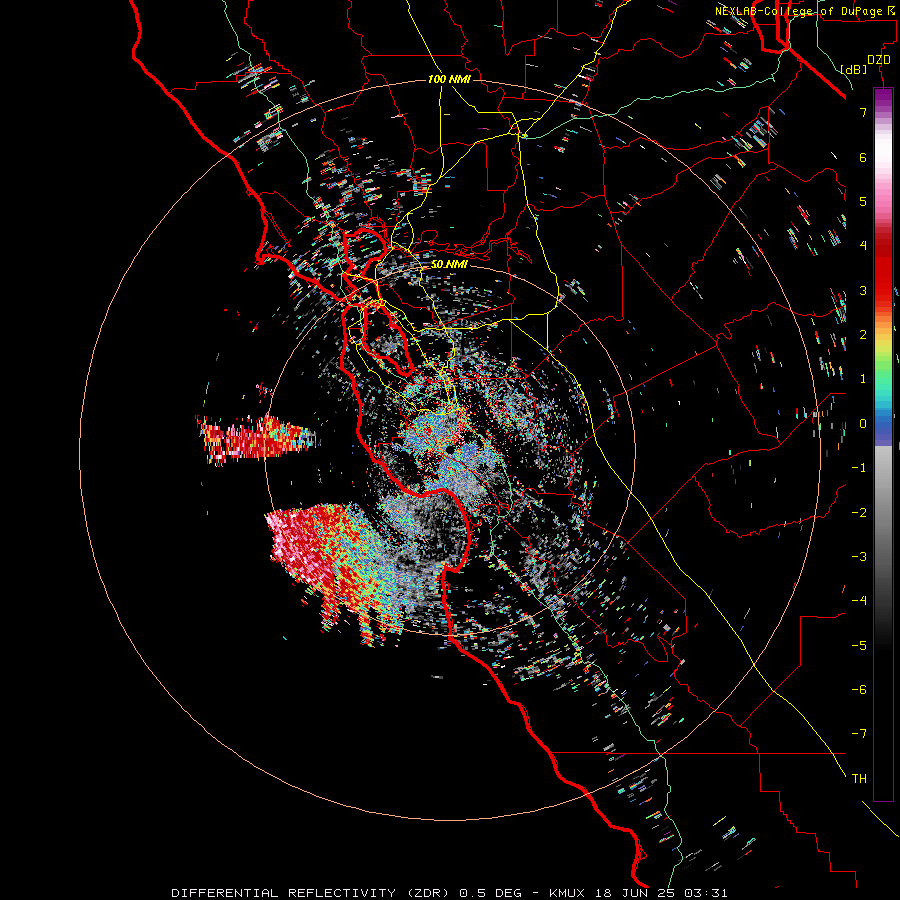This screenshot has width=900, height=900.
Task: Click "DIFFERENTIAL REFLECTIVITY (ZDR)" in the bottom caption
Action: [x=313, y=893]
